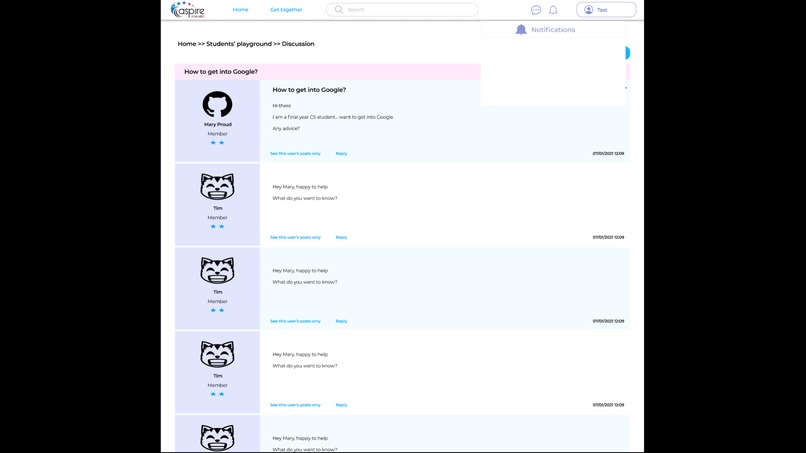See this user's posts only on first Tim reply

pos(295,237)
